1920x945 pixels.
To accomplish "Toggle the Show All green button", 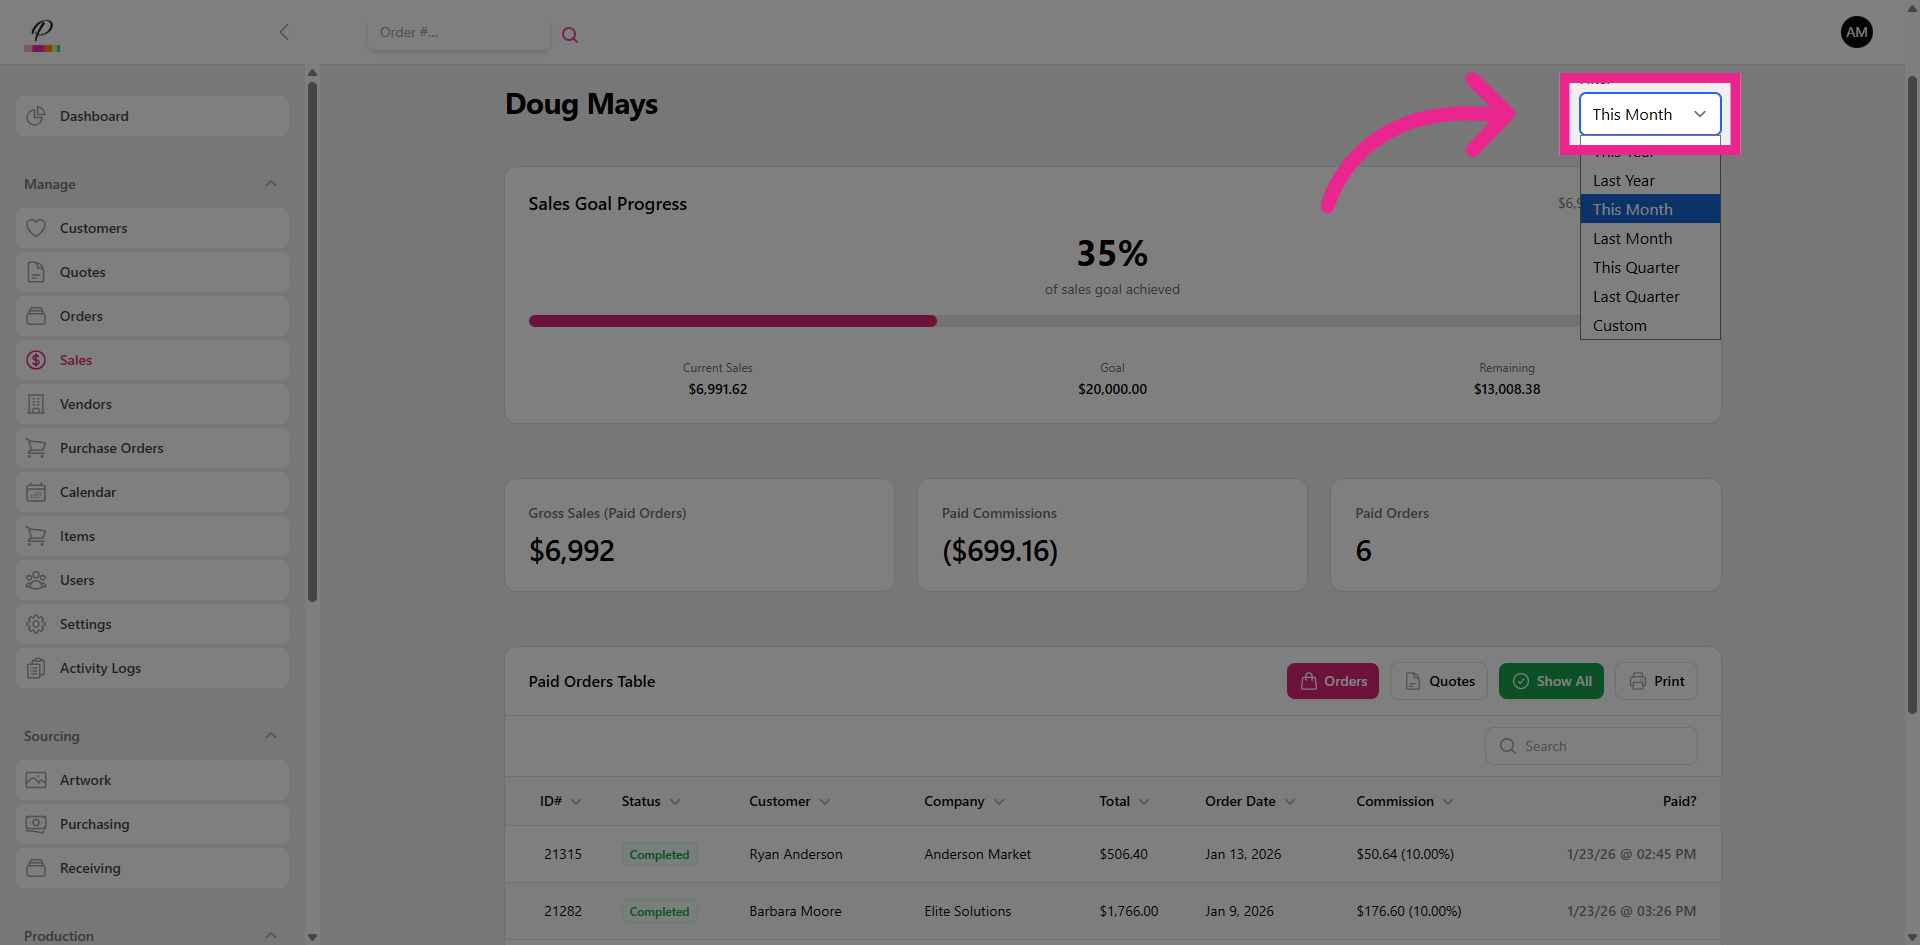I will [1551, 681].
